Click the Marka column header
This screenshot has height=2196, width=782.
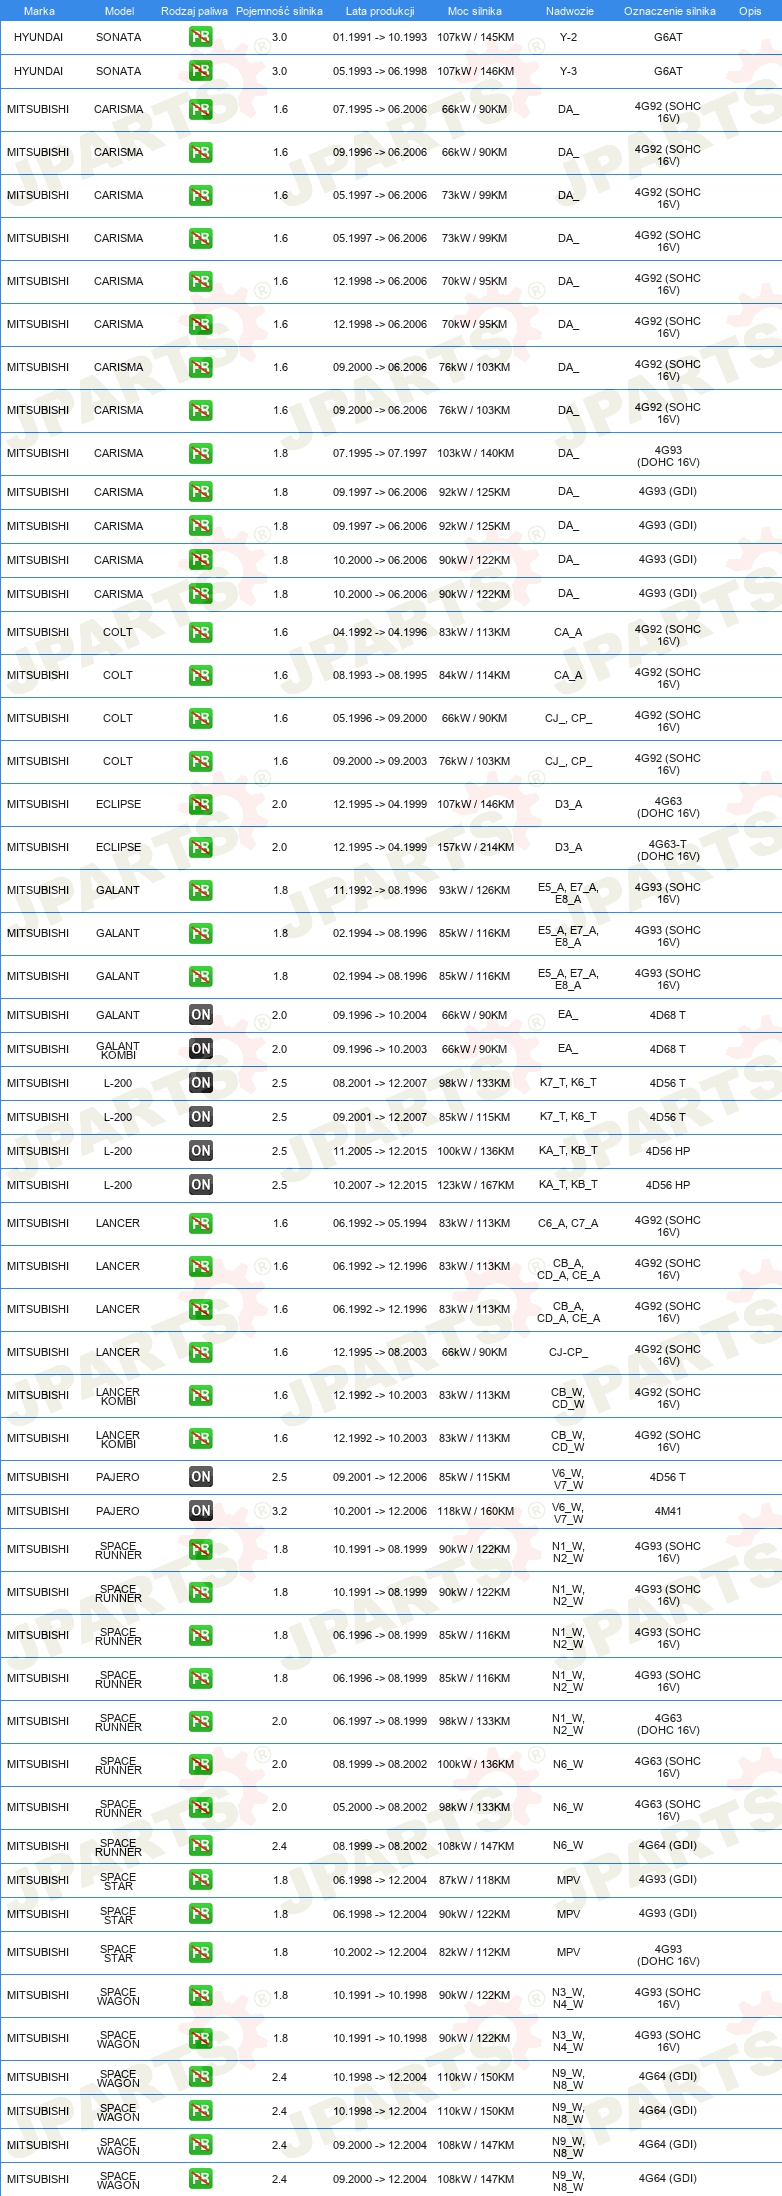[39, 11]
